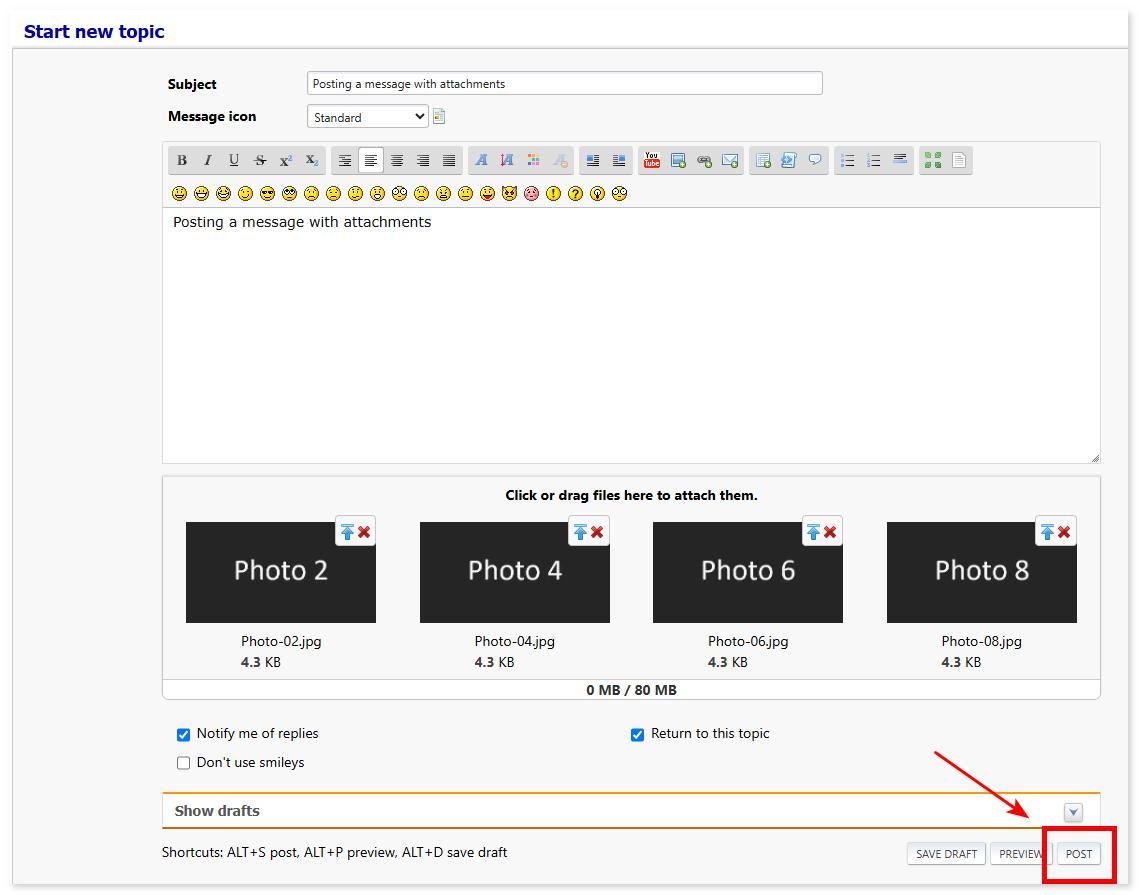Remove the Photo-02.jpg attachment
Viewport: 1139px width, 895px height.
[x=364, y=532]
